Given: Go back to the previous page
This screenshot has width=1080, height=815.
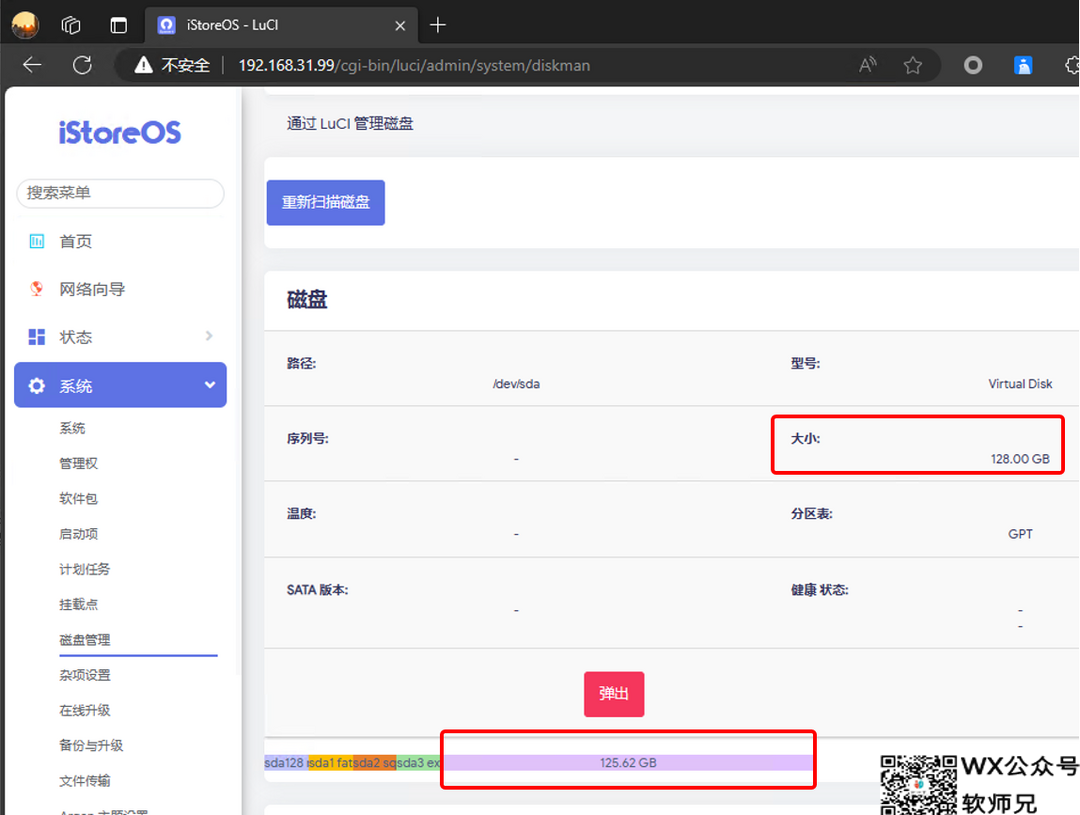Looking at the screenshot, I should tap(32, 65).
